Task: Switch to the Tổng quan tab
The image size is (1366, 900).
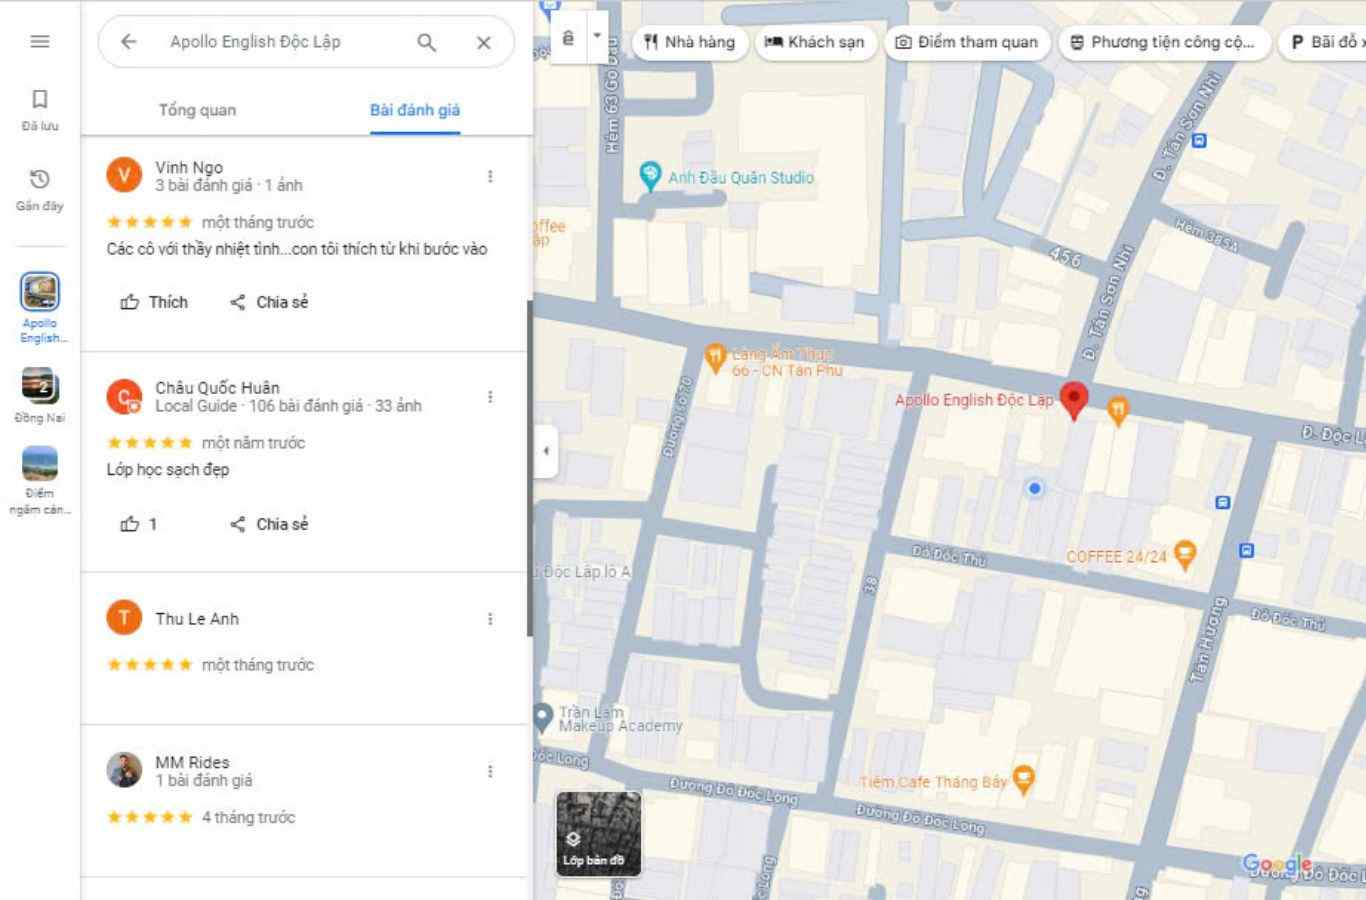Action: pos(197,110)
